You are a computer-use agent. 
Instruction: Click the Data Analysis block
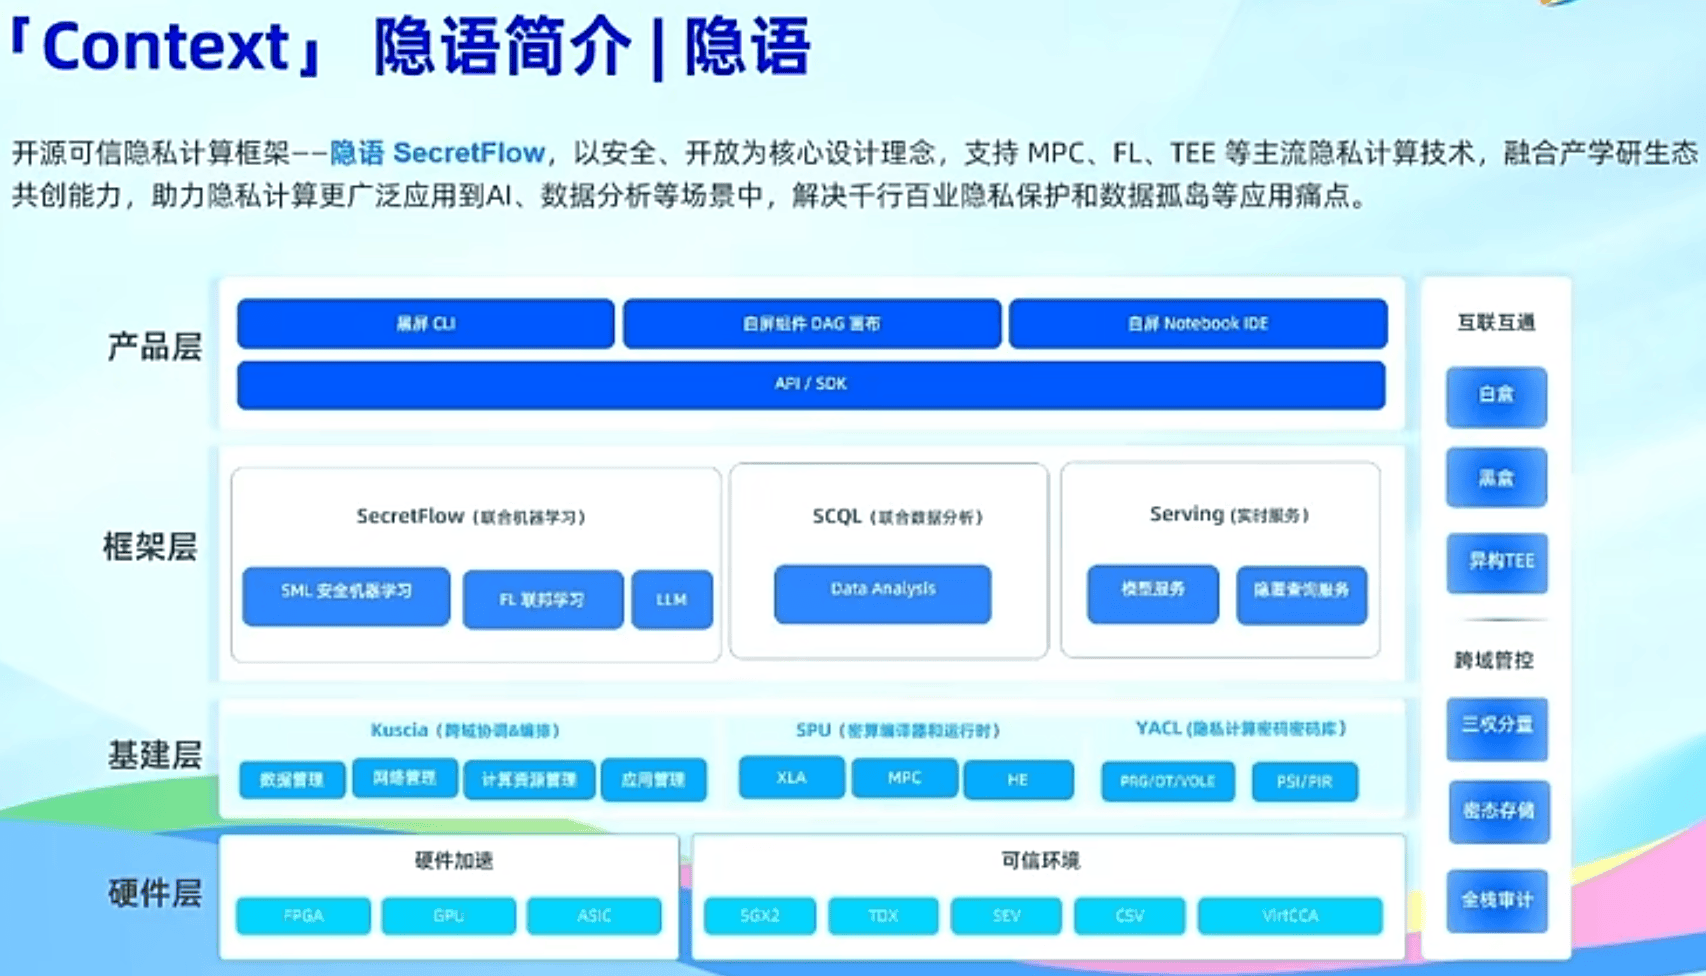[883, 594]
